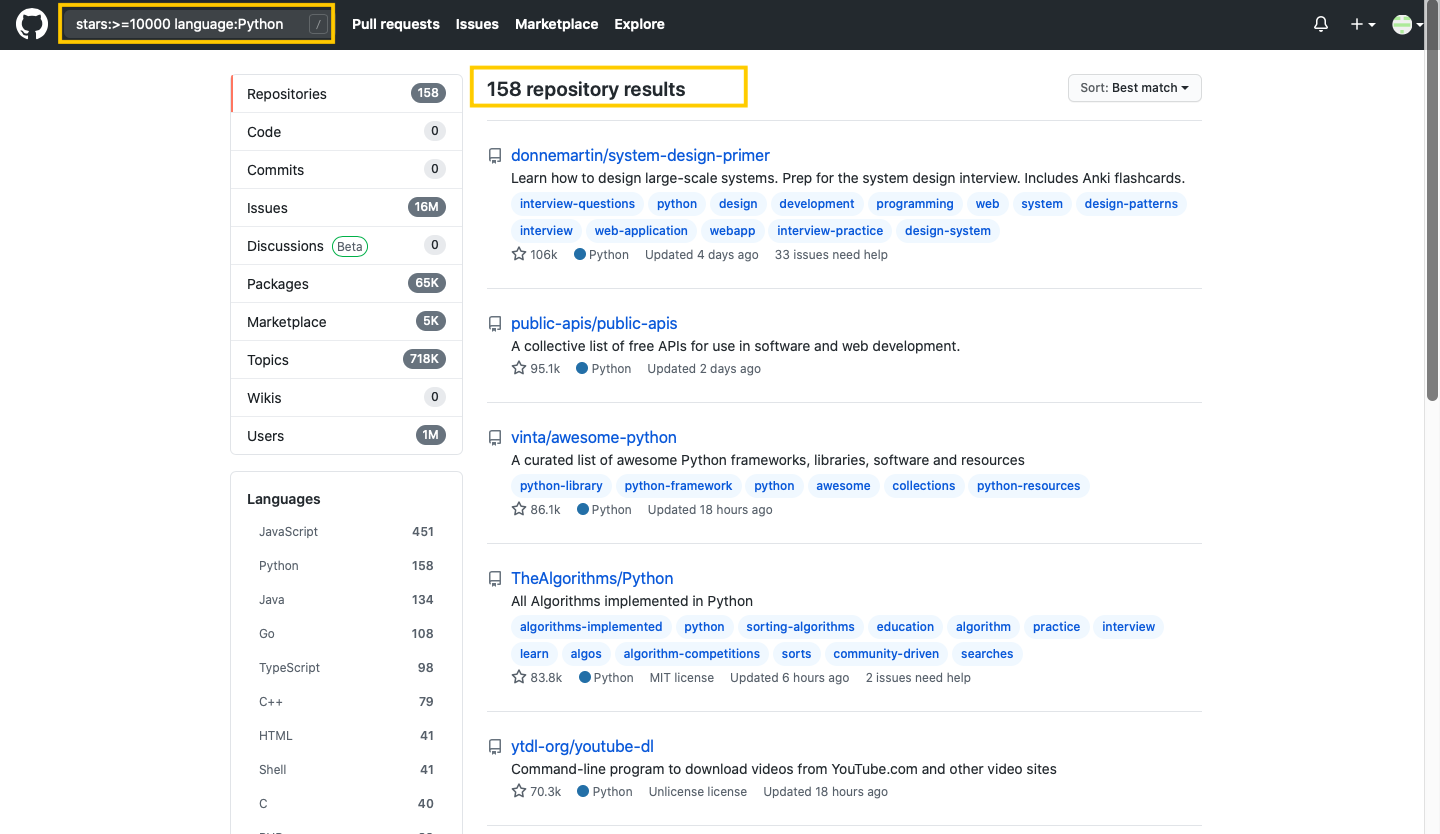Open the donnemartin/system-design-primer repository link
Viewport: 1440px width, 834px height.
click(640, 155)
